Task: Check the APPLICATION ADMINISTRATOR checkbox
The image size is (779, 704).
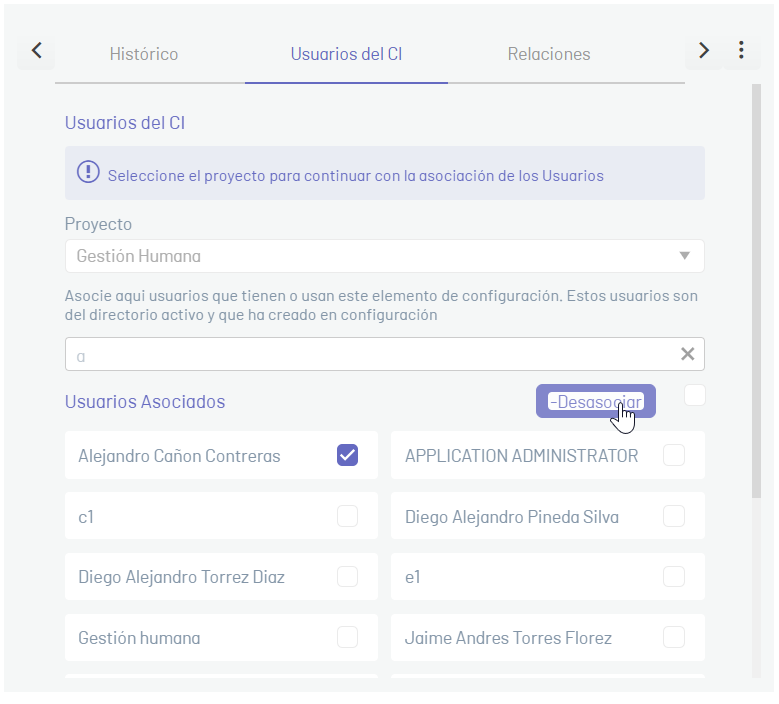Action: click(x=674, y=455)
